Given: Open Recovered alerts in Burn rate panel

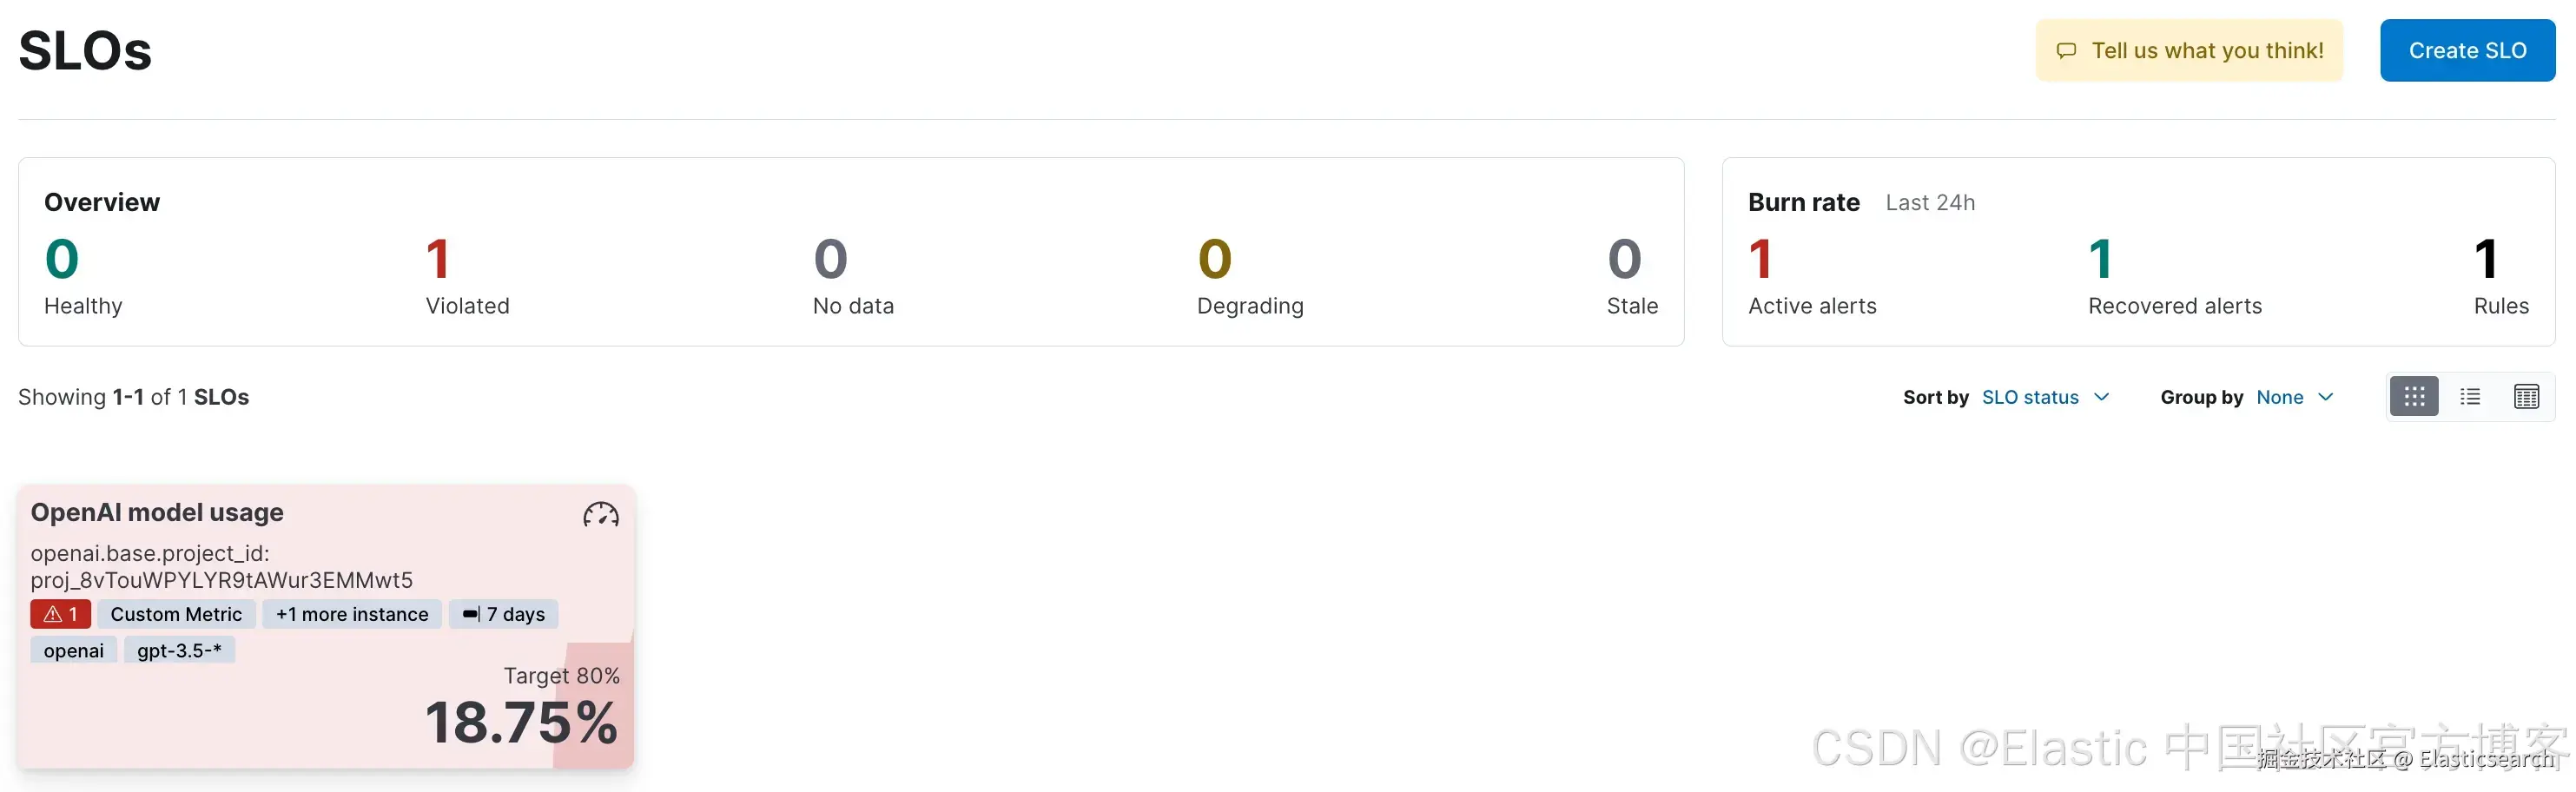Looking at the screenshot, I should pyautogui.click(x=2100, y=260).
